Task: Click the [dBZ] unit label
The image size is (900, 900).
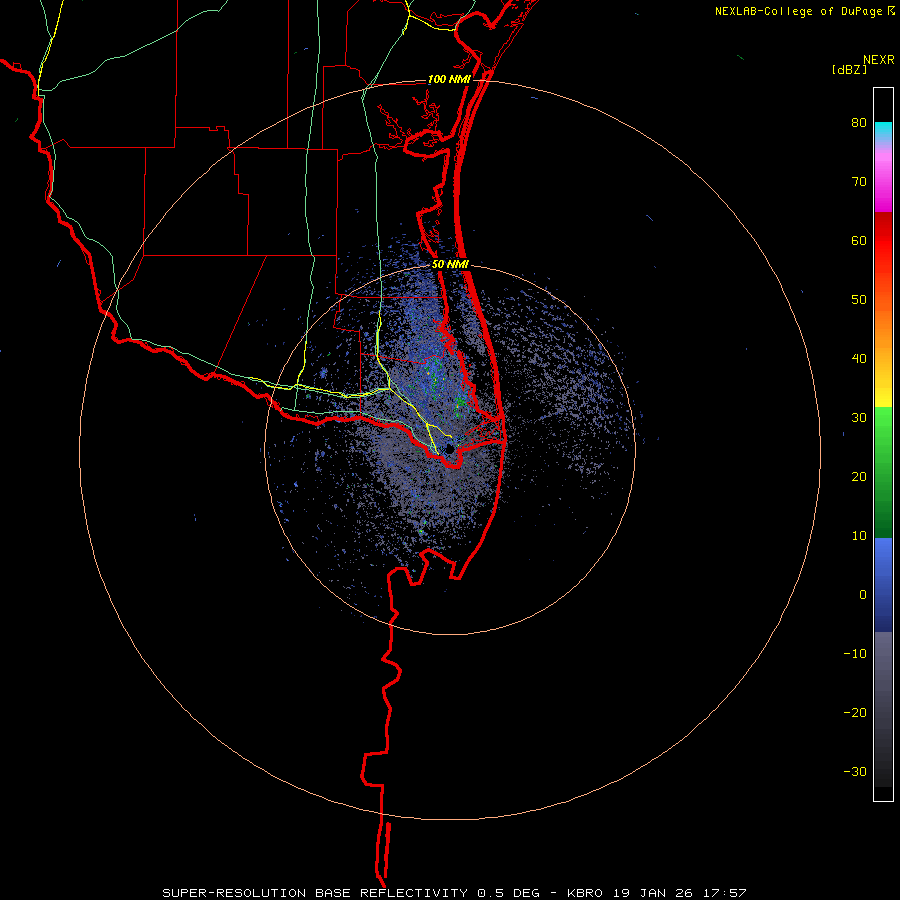Action: 849,69
